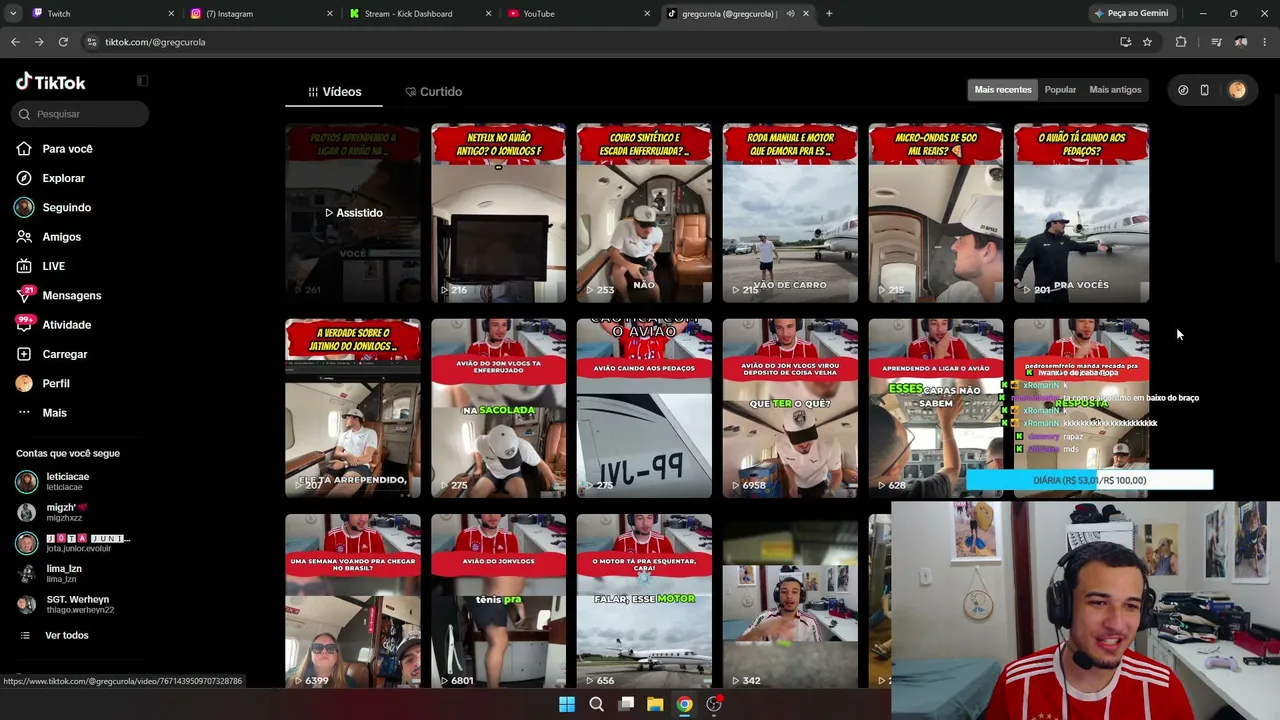Open the Windows Start menu

pyautogui.click(x=567, y=704)
